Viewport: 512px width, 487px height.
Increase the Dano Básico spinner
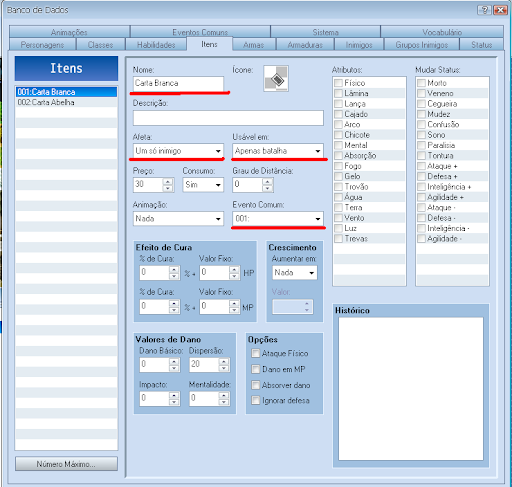point(174,361)
